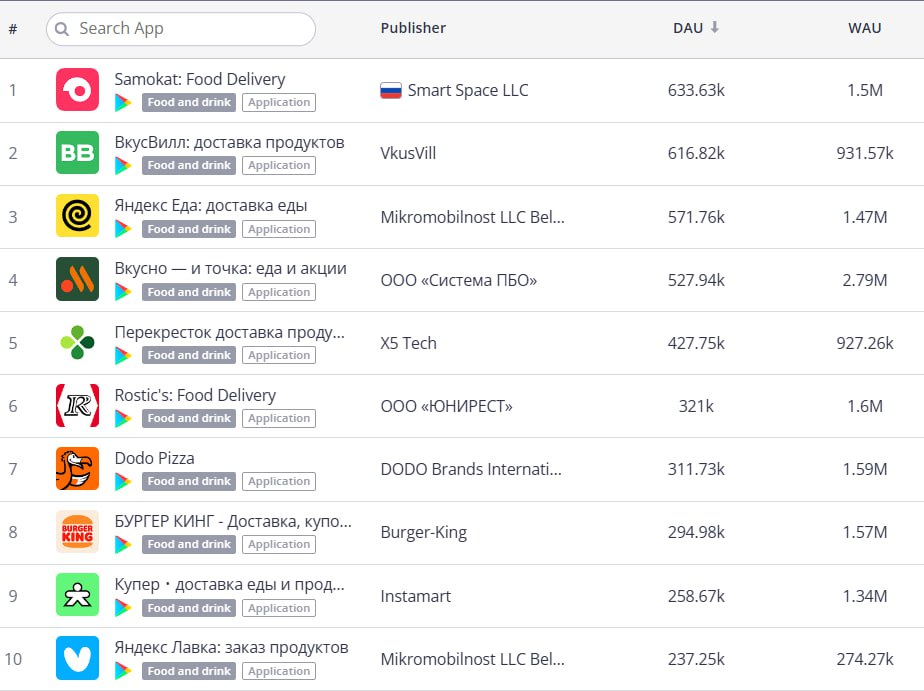Screen dimensions: 924x691
Task: Open publisher DODO Brands International
Action: [471, 469]
